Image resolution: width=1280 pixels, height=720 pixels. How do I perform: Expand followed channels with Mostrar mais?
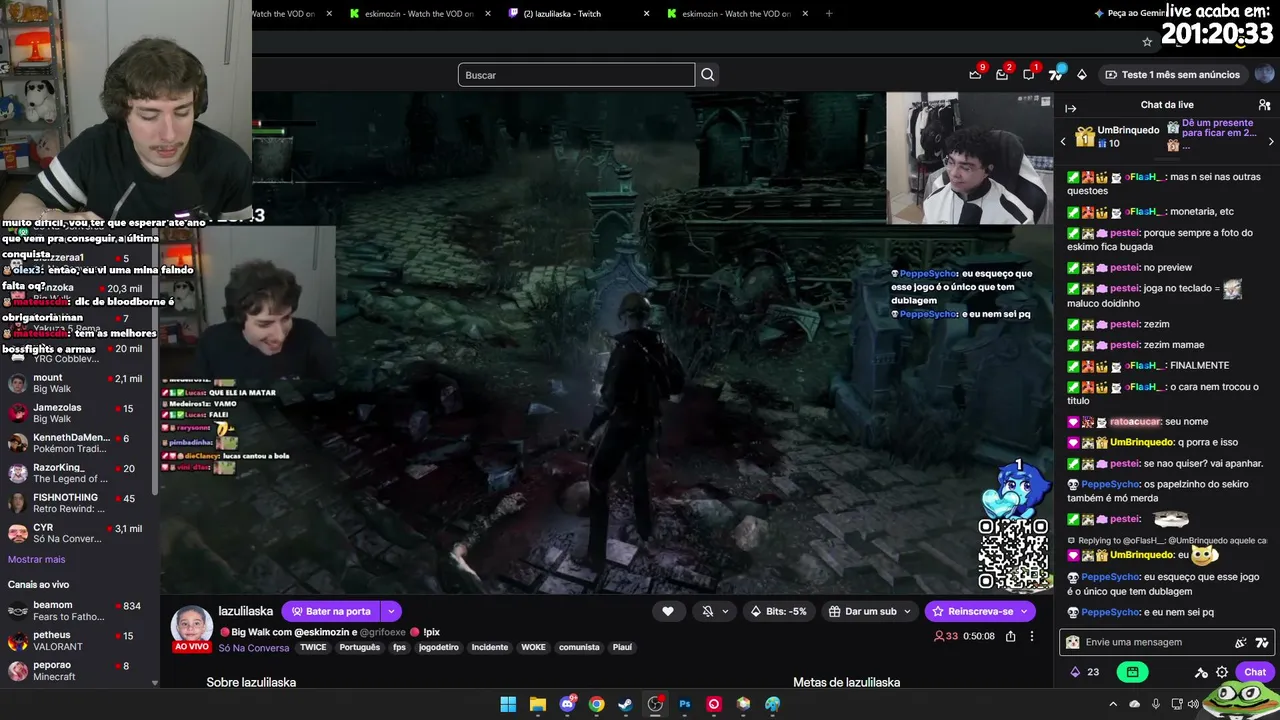(36, 559)
